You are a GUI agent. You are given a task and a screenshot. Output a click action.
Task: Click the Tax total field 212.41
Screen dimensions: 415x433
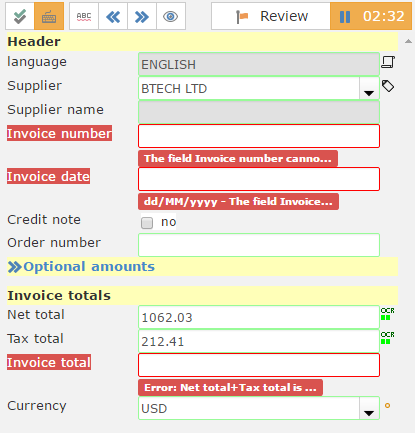[259, 341]
